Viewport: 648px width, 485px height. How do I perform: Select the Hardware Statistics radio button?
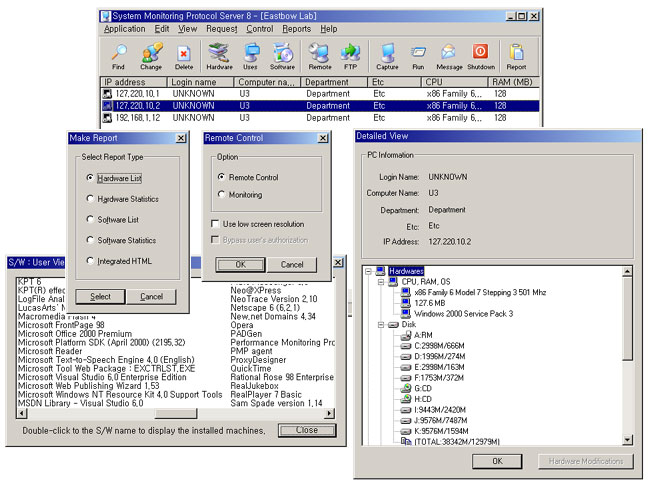click(90, 198)
